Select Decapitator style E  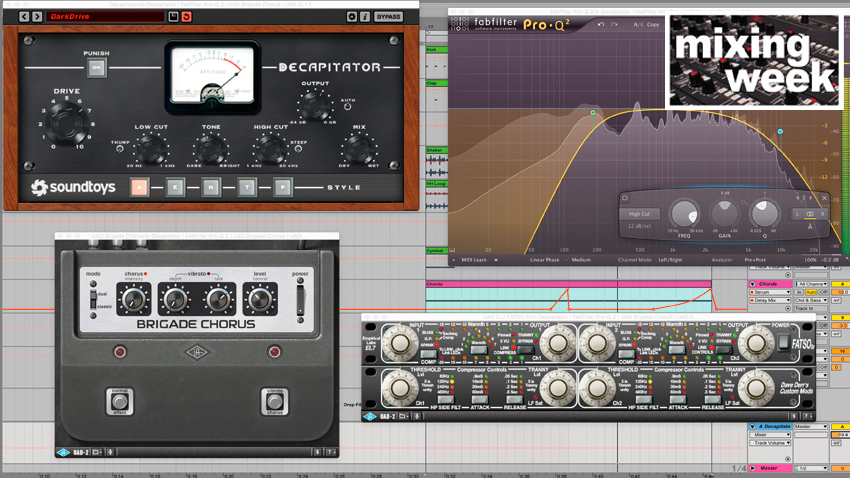(x=175, y=188)
